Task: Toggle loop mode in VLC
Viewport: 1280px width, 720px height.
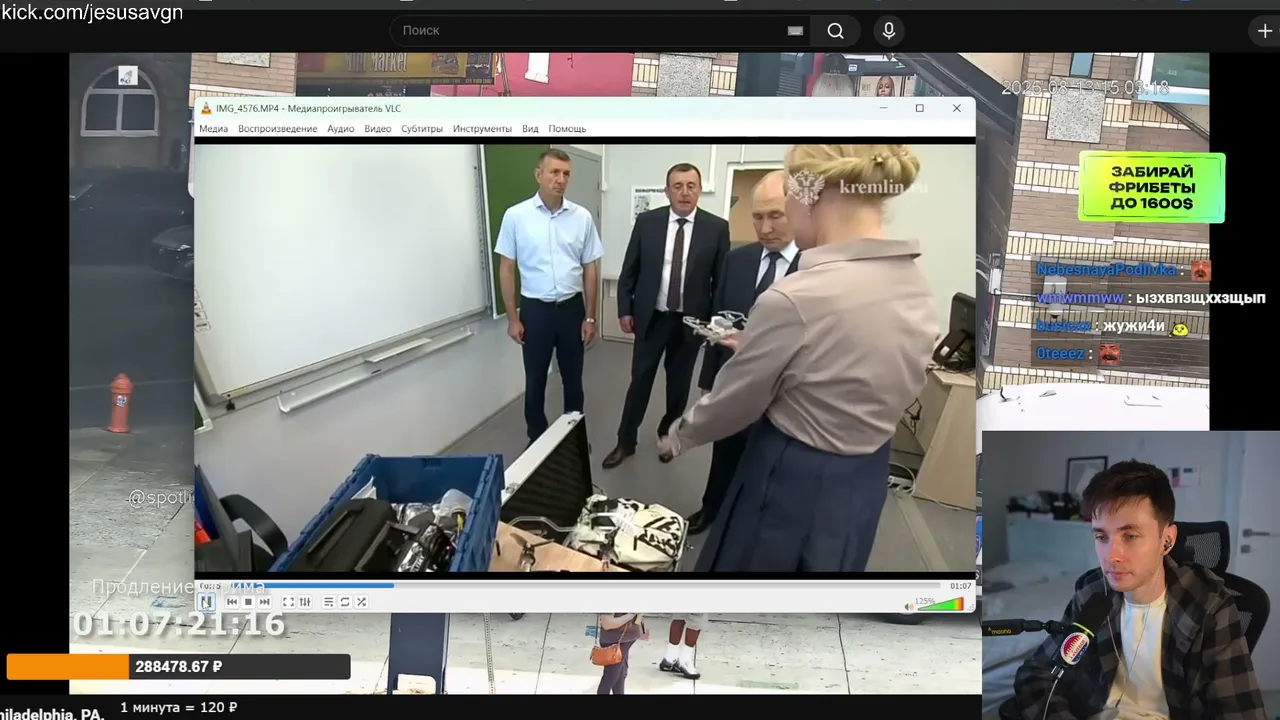Action: [345, 602]
